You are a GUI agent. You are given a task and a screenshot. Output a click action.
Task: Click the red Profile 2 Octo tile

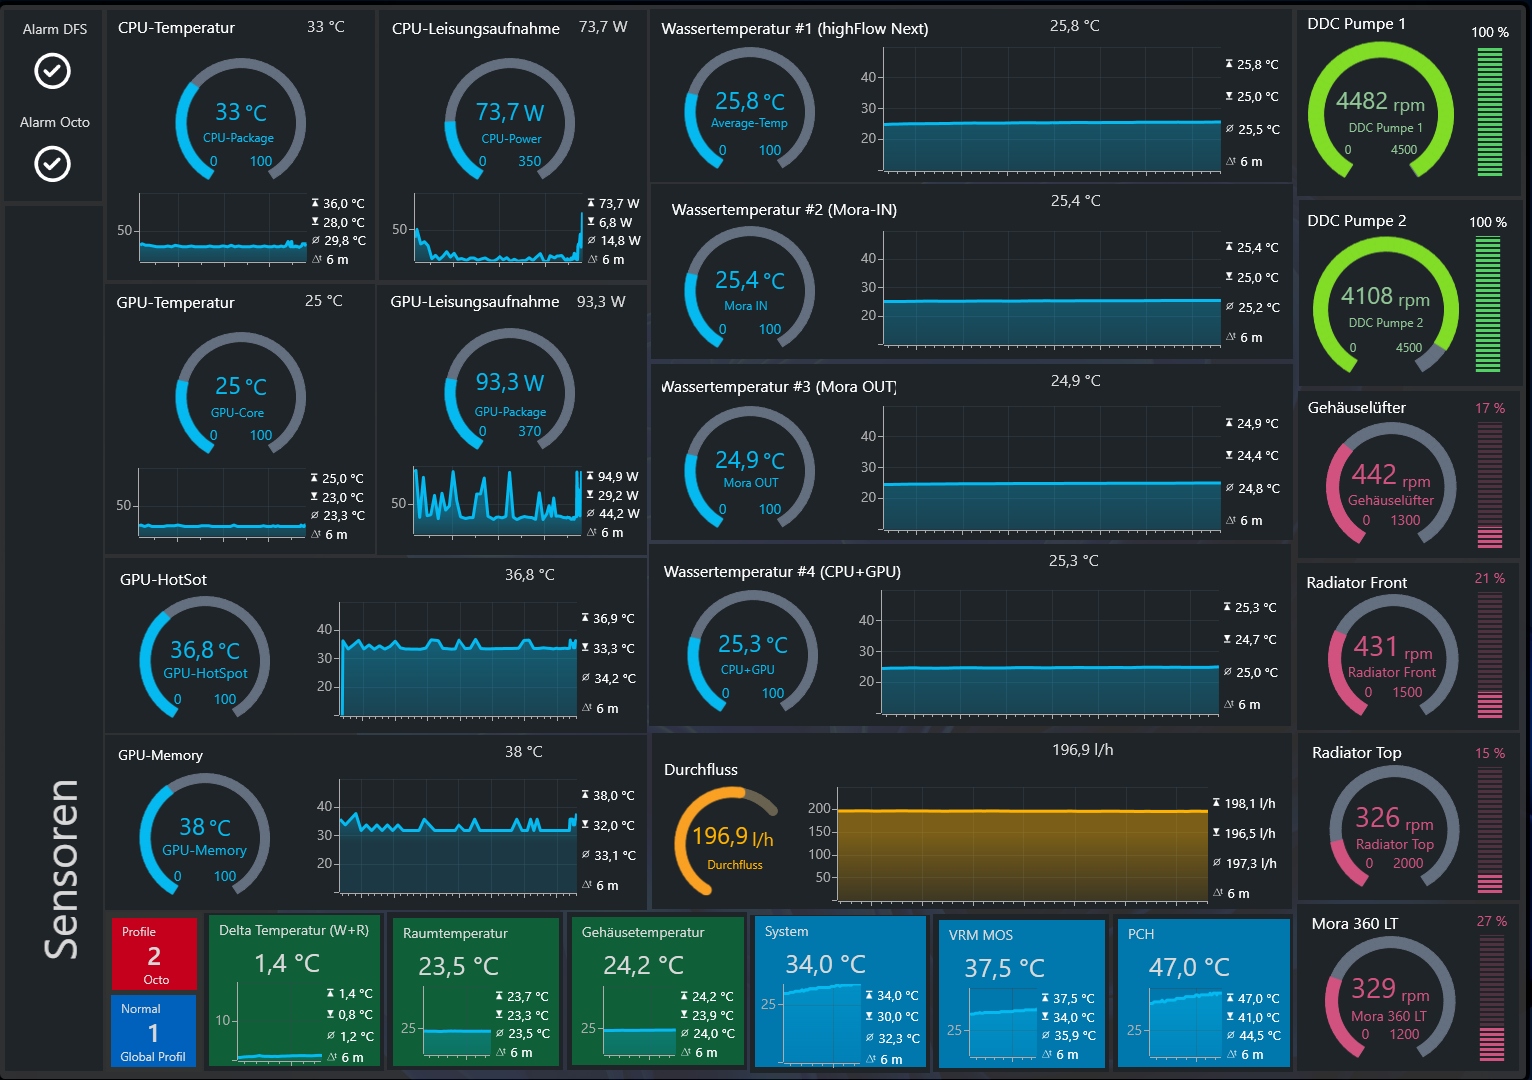(x=154, y=954)
